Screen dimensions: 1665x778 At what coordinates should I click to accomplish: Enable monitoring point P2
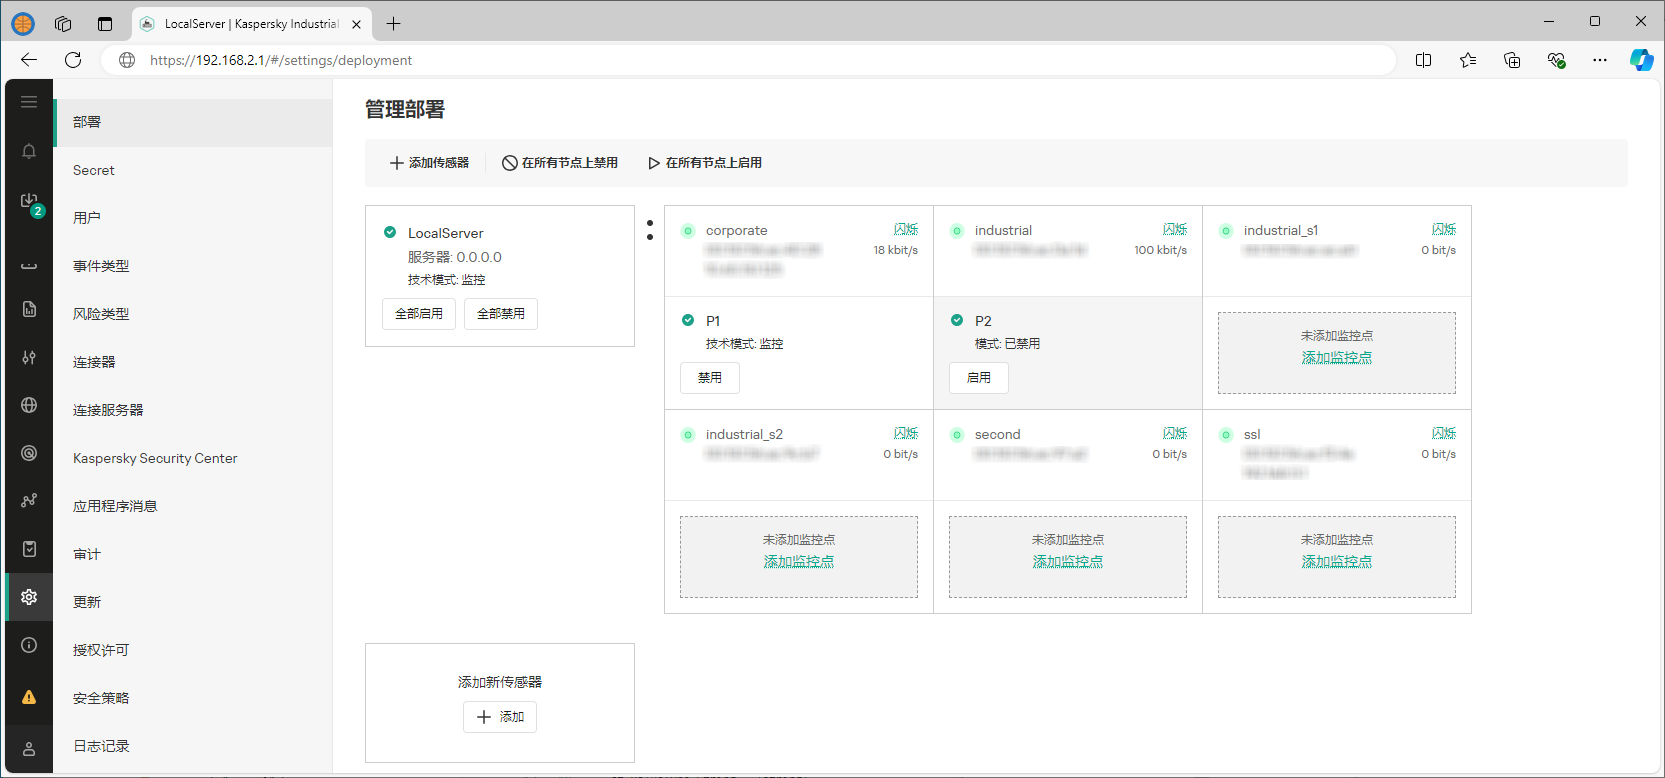[979, 378]
